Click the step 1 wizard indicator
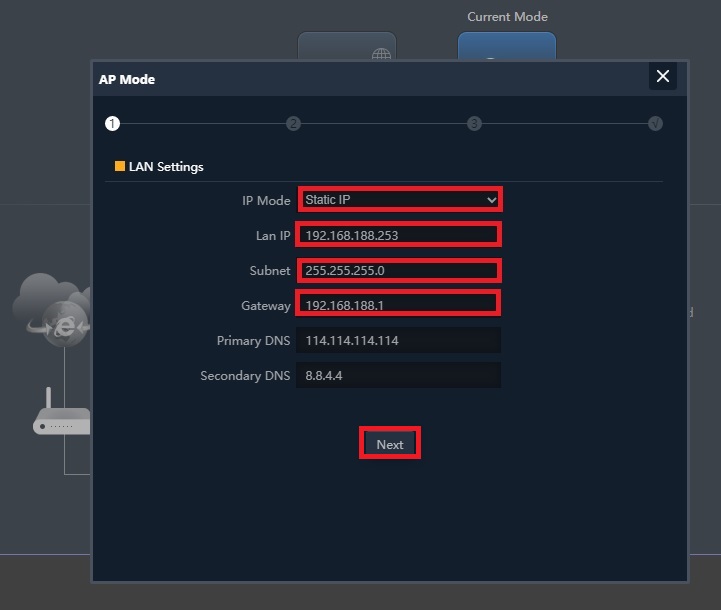 tap(112, 124)
